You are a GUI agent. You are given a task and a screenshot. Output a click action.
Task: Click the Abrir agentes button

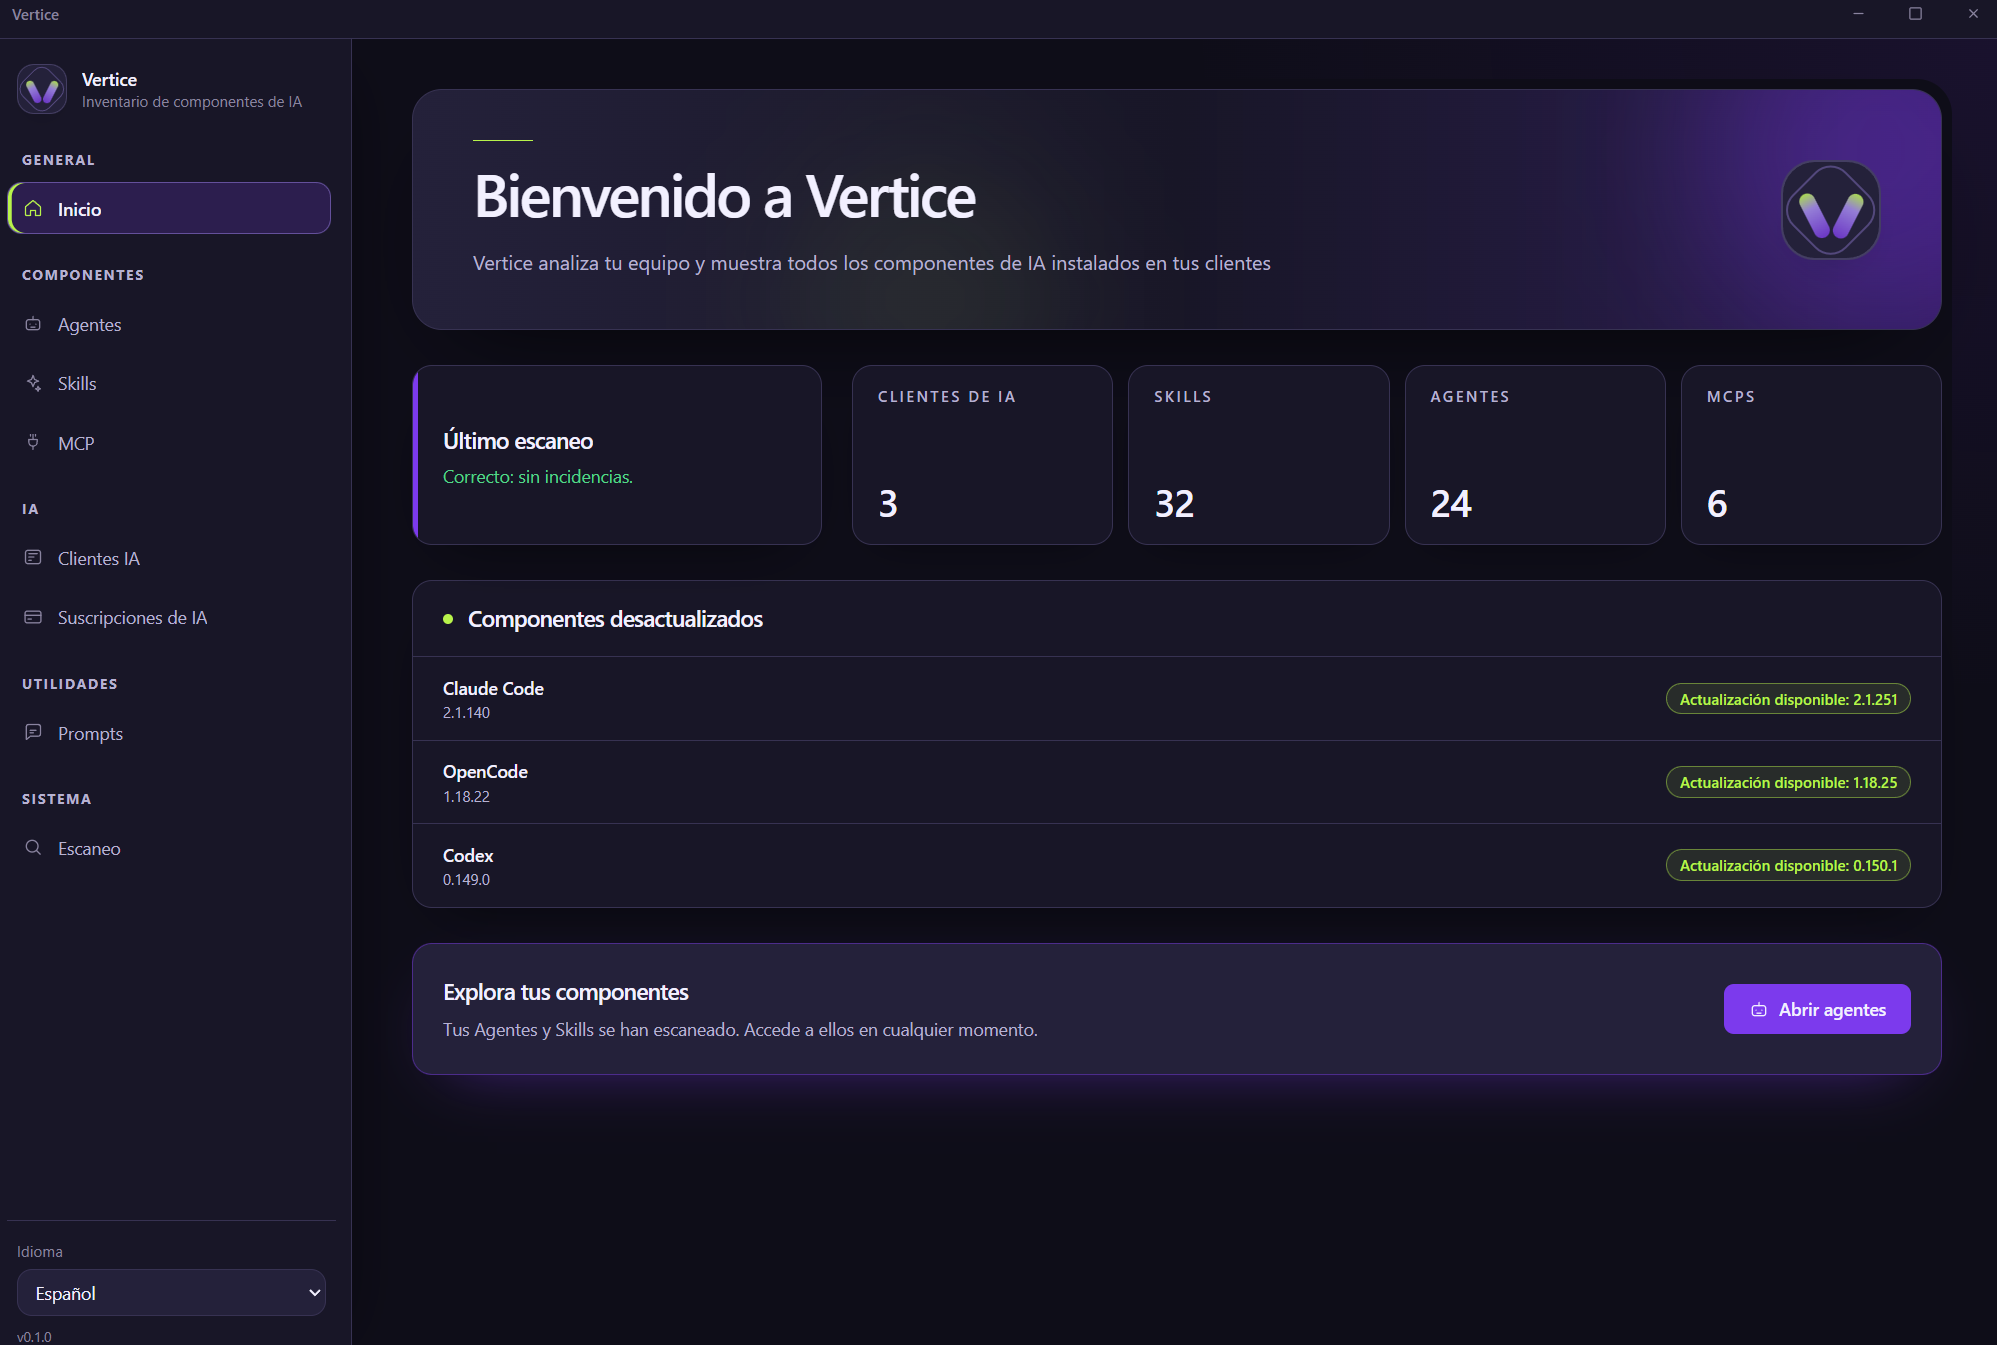(1817, 1009)
